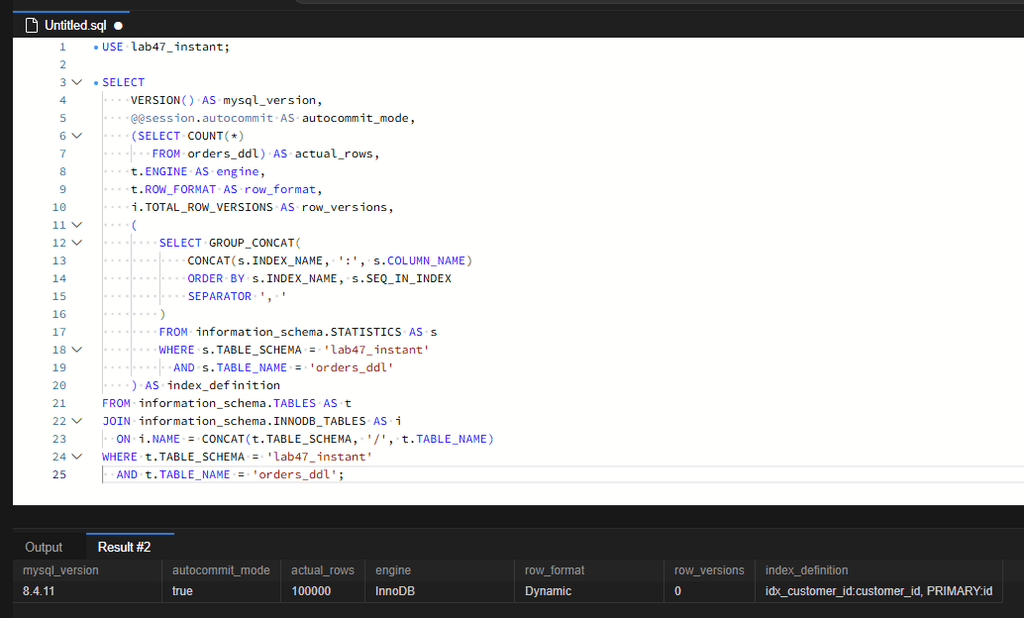Viewport: 1024px width, 618px height.
Task: Click on SEPARATOR keyword in line 15
Action: pyautogui.click(x=219, y=297)
